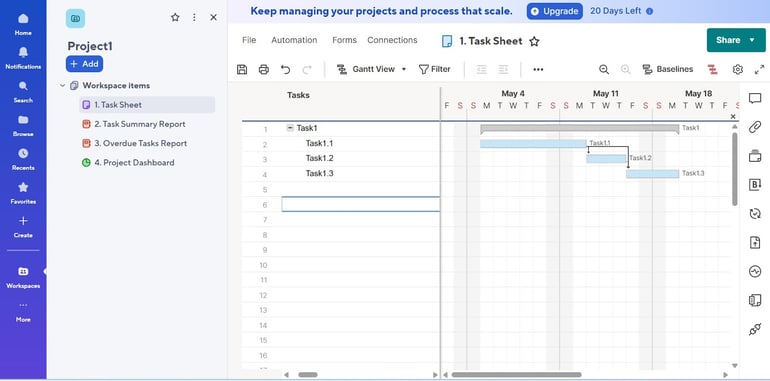Select row number 4 header
The height and width of the screenshot is (381, 770).
pyautogui.click(x=265, y=175)
